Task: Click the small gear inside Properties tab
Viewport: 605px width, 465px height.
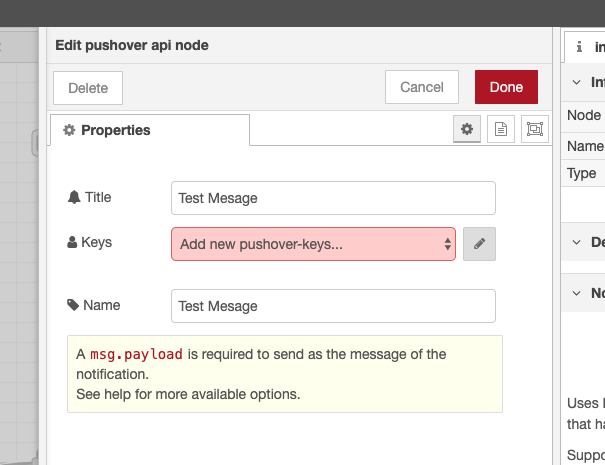Action: 69,131
